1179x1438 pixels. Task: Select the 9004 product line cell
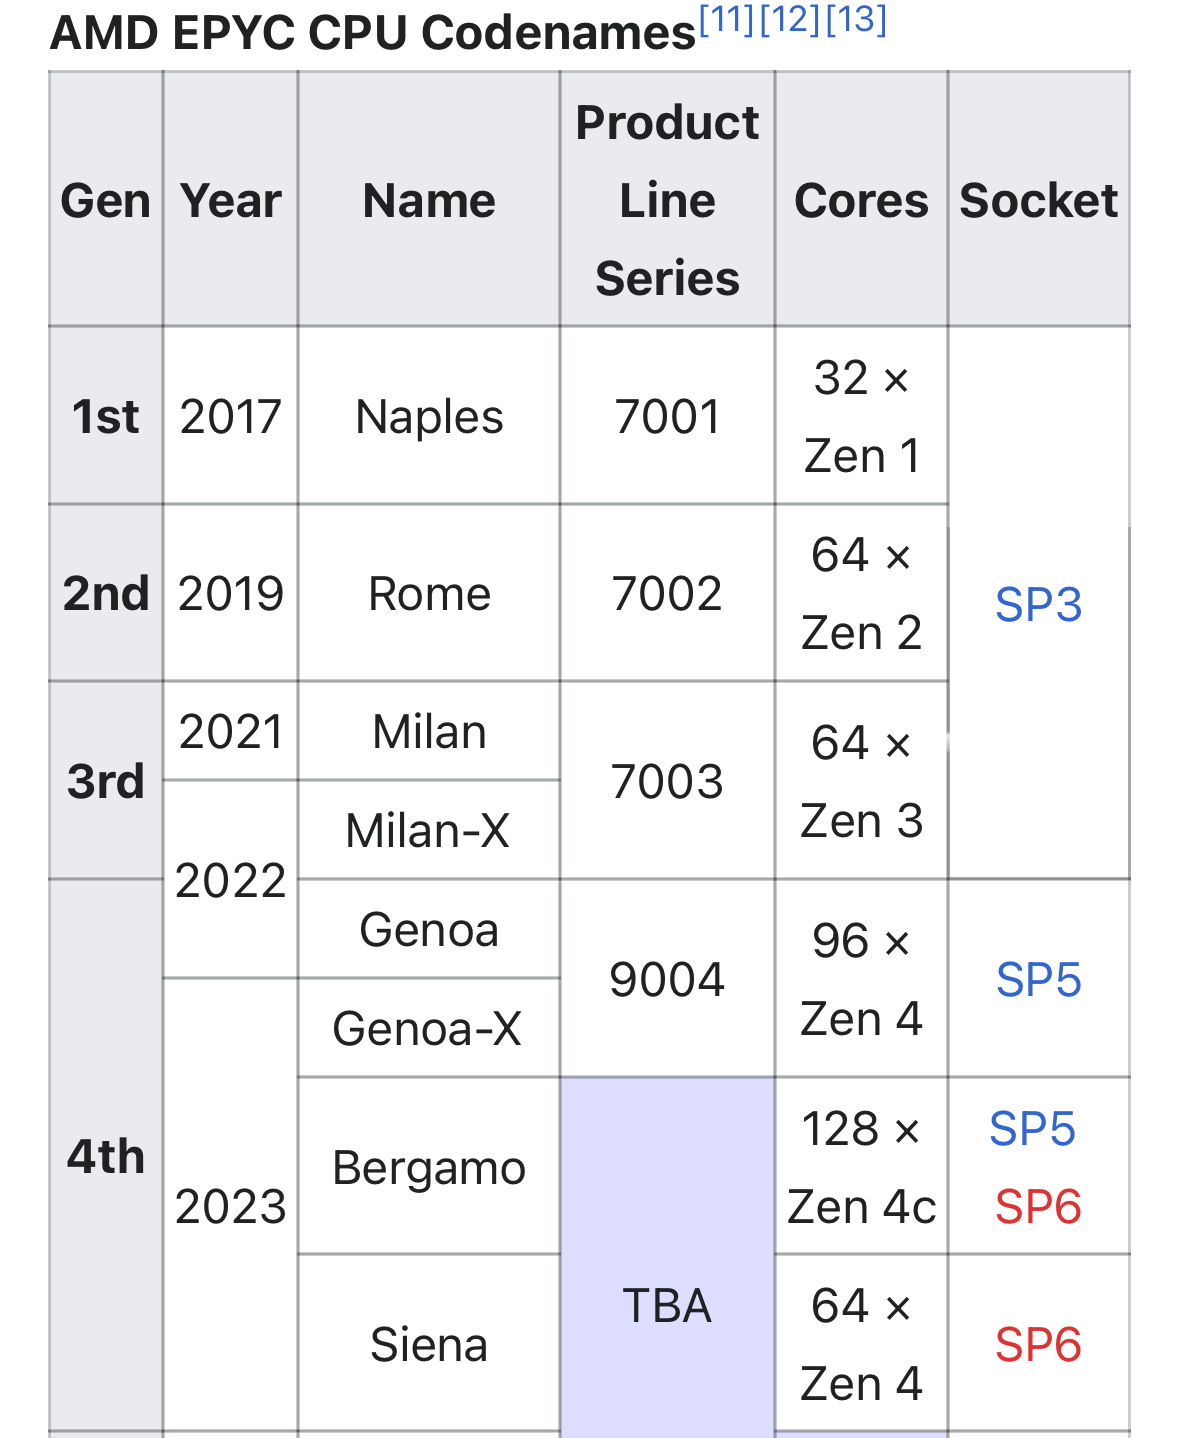point(667,979)
